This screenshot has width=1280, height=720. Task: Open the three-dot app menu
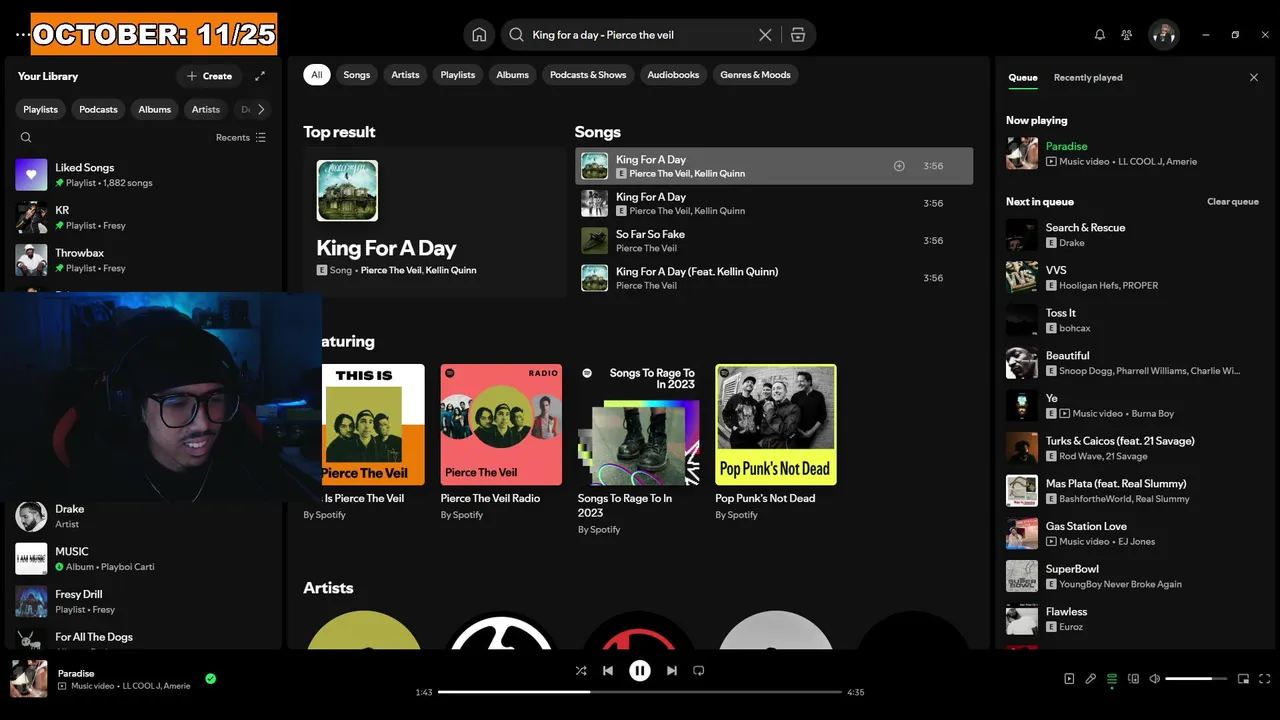click(22, 35)
